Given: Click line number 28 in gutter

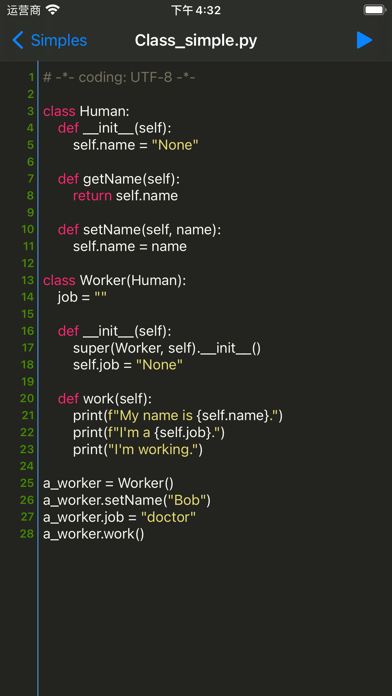Looking at the screenshot, I should coord(27,534).
